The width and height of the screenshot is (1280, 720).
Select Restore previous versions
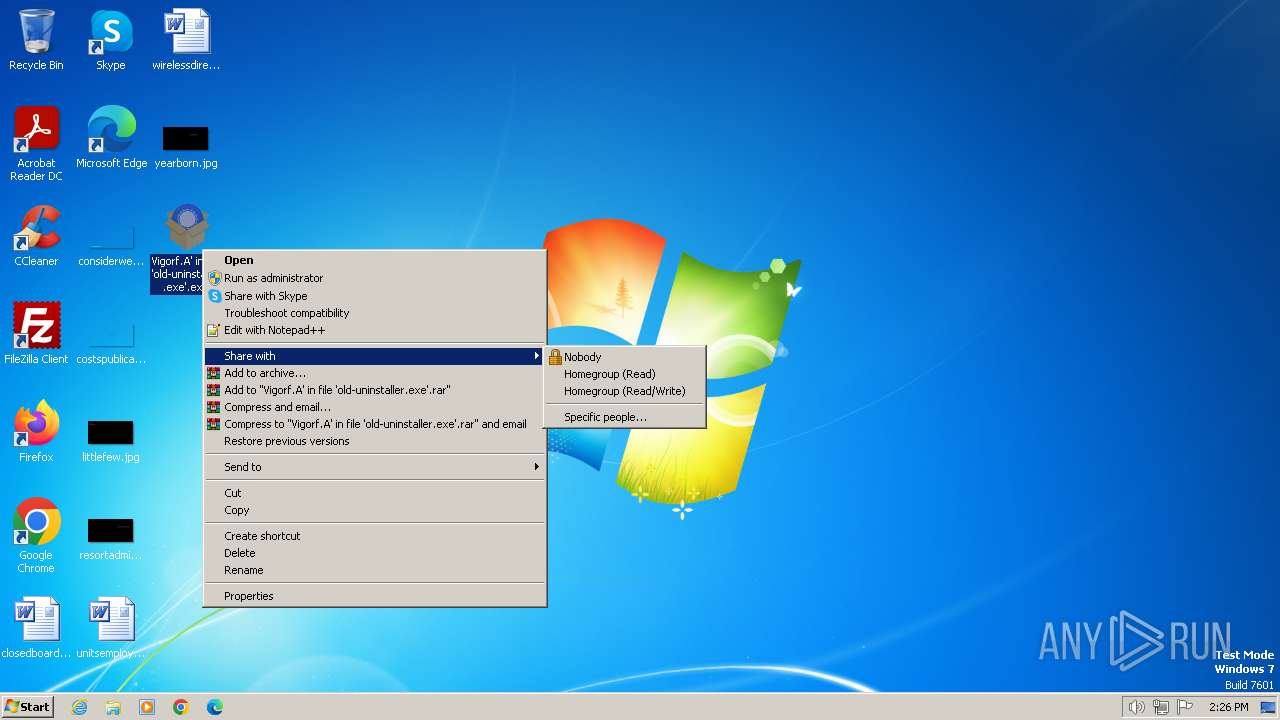tap(375, 441)
